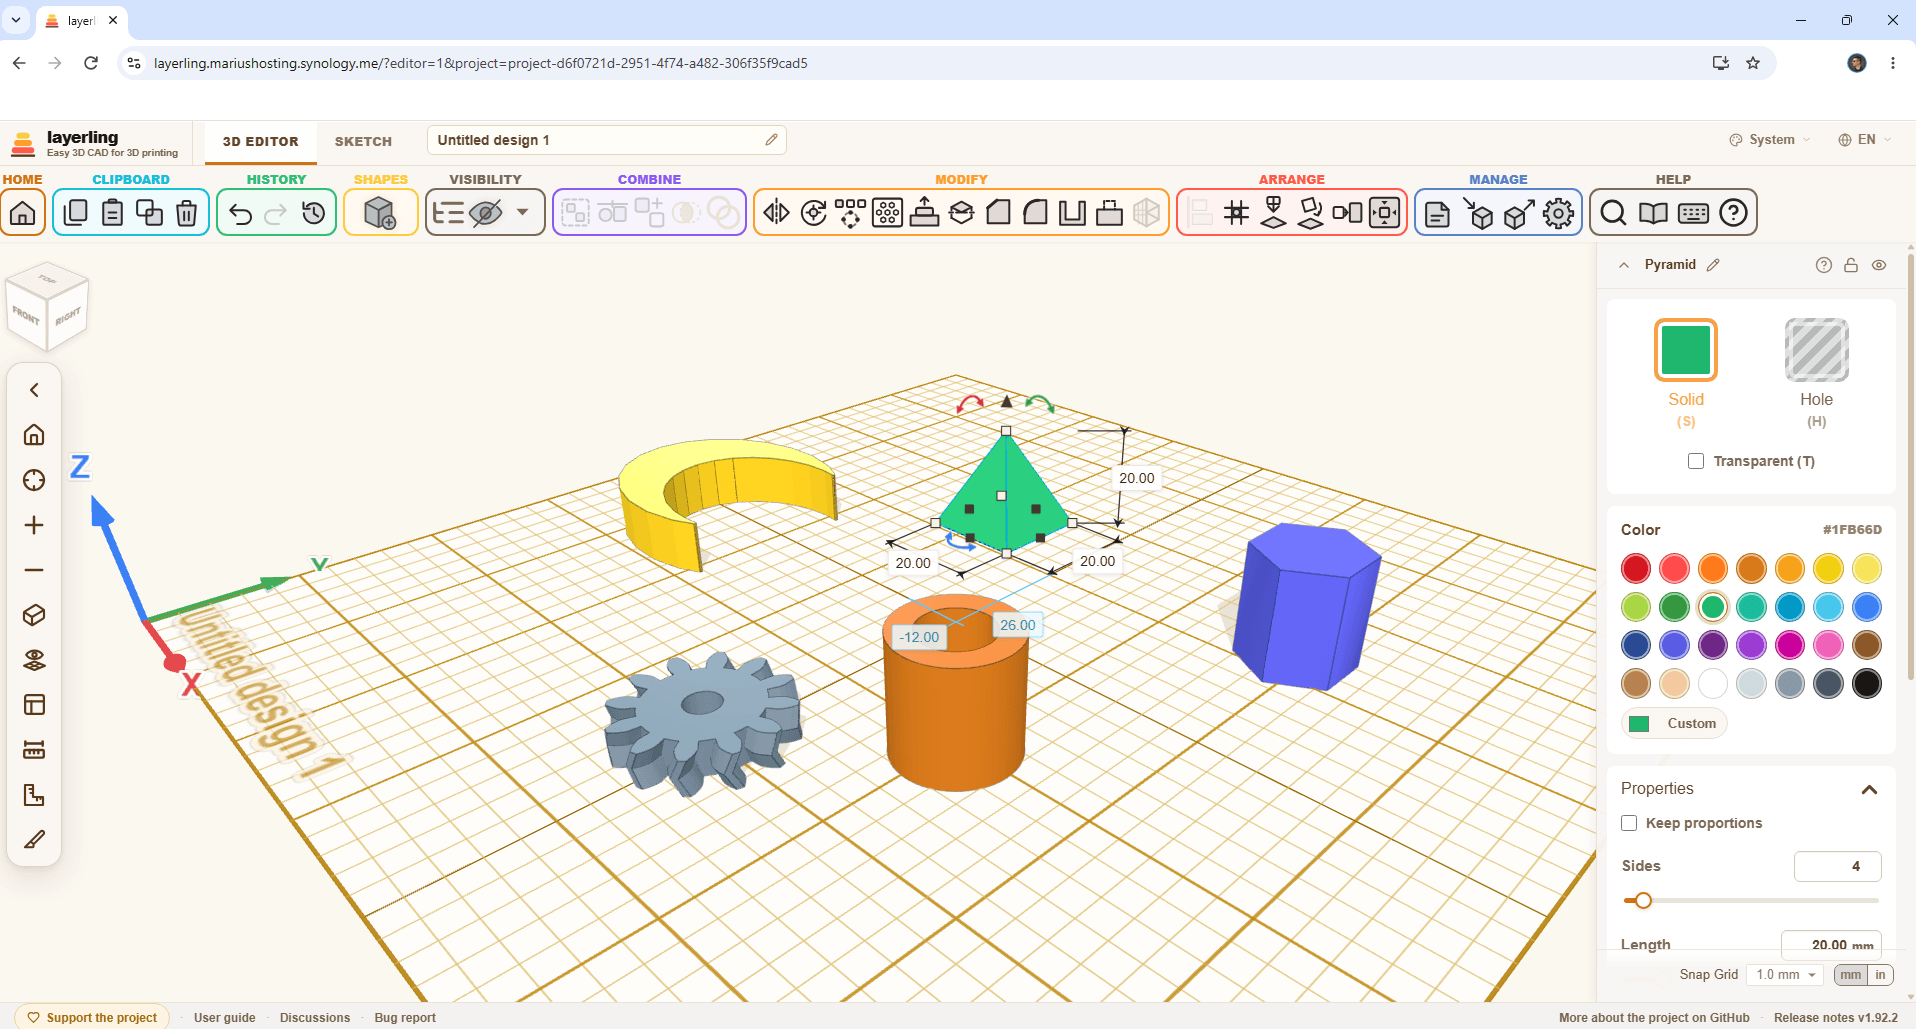The height and width of the screenshot is (1029, 1916).
Task: Open the Shapes add-cube icon
Action: (x=380, y=213)
